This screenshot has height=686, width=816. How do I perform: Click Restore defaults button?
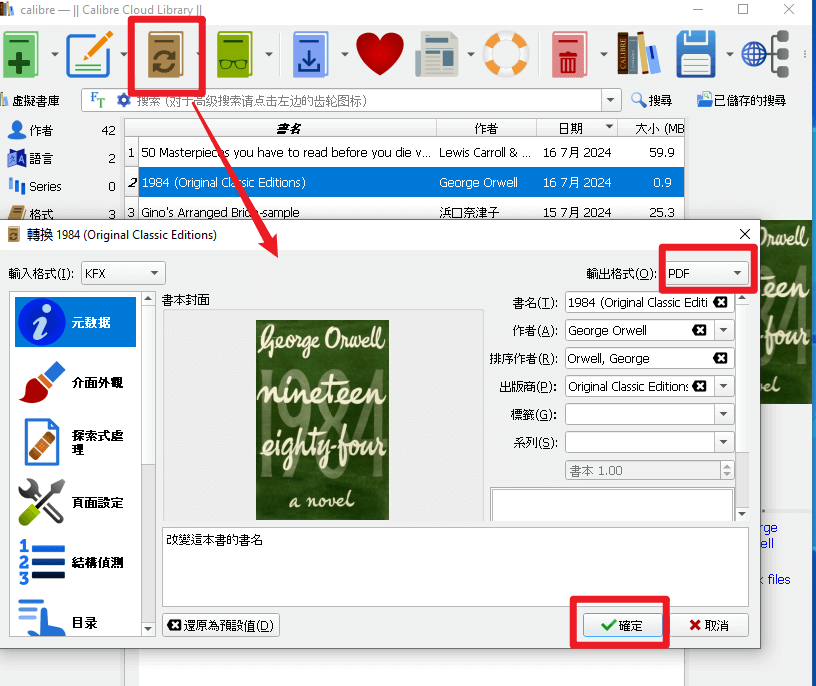pos(221,625)
